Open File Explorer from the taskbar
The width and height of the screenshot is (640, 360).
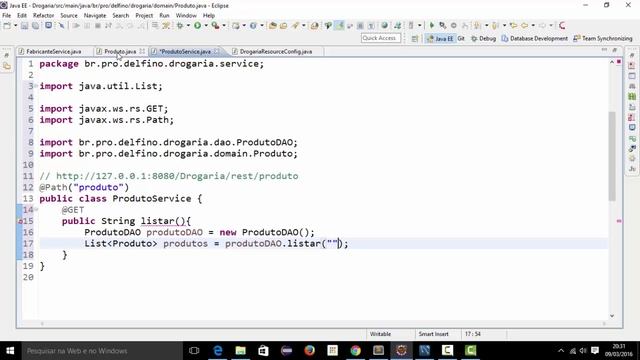[241, 351]
